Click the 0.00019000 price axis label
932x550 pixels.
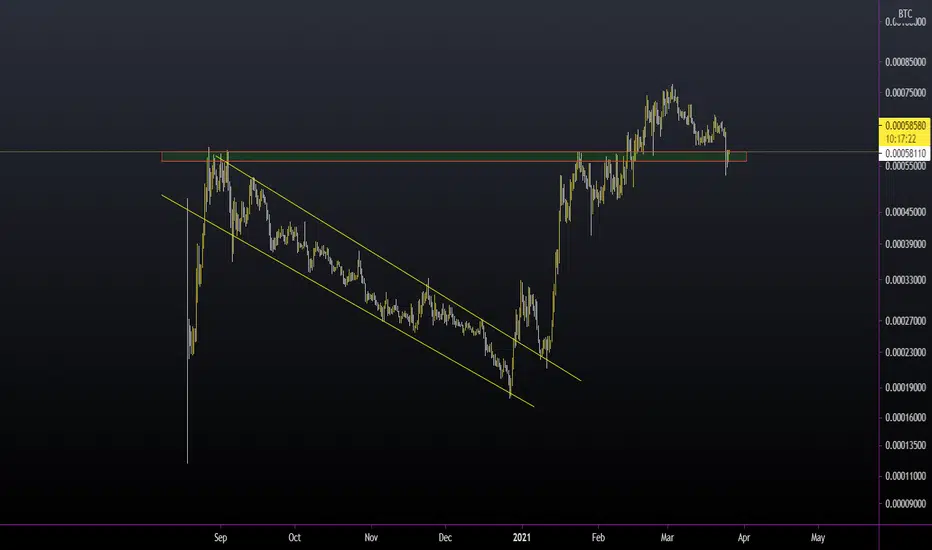coord(905,387)
